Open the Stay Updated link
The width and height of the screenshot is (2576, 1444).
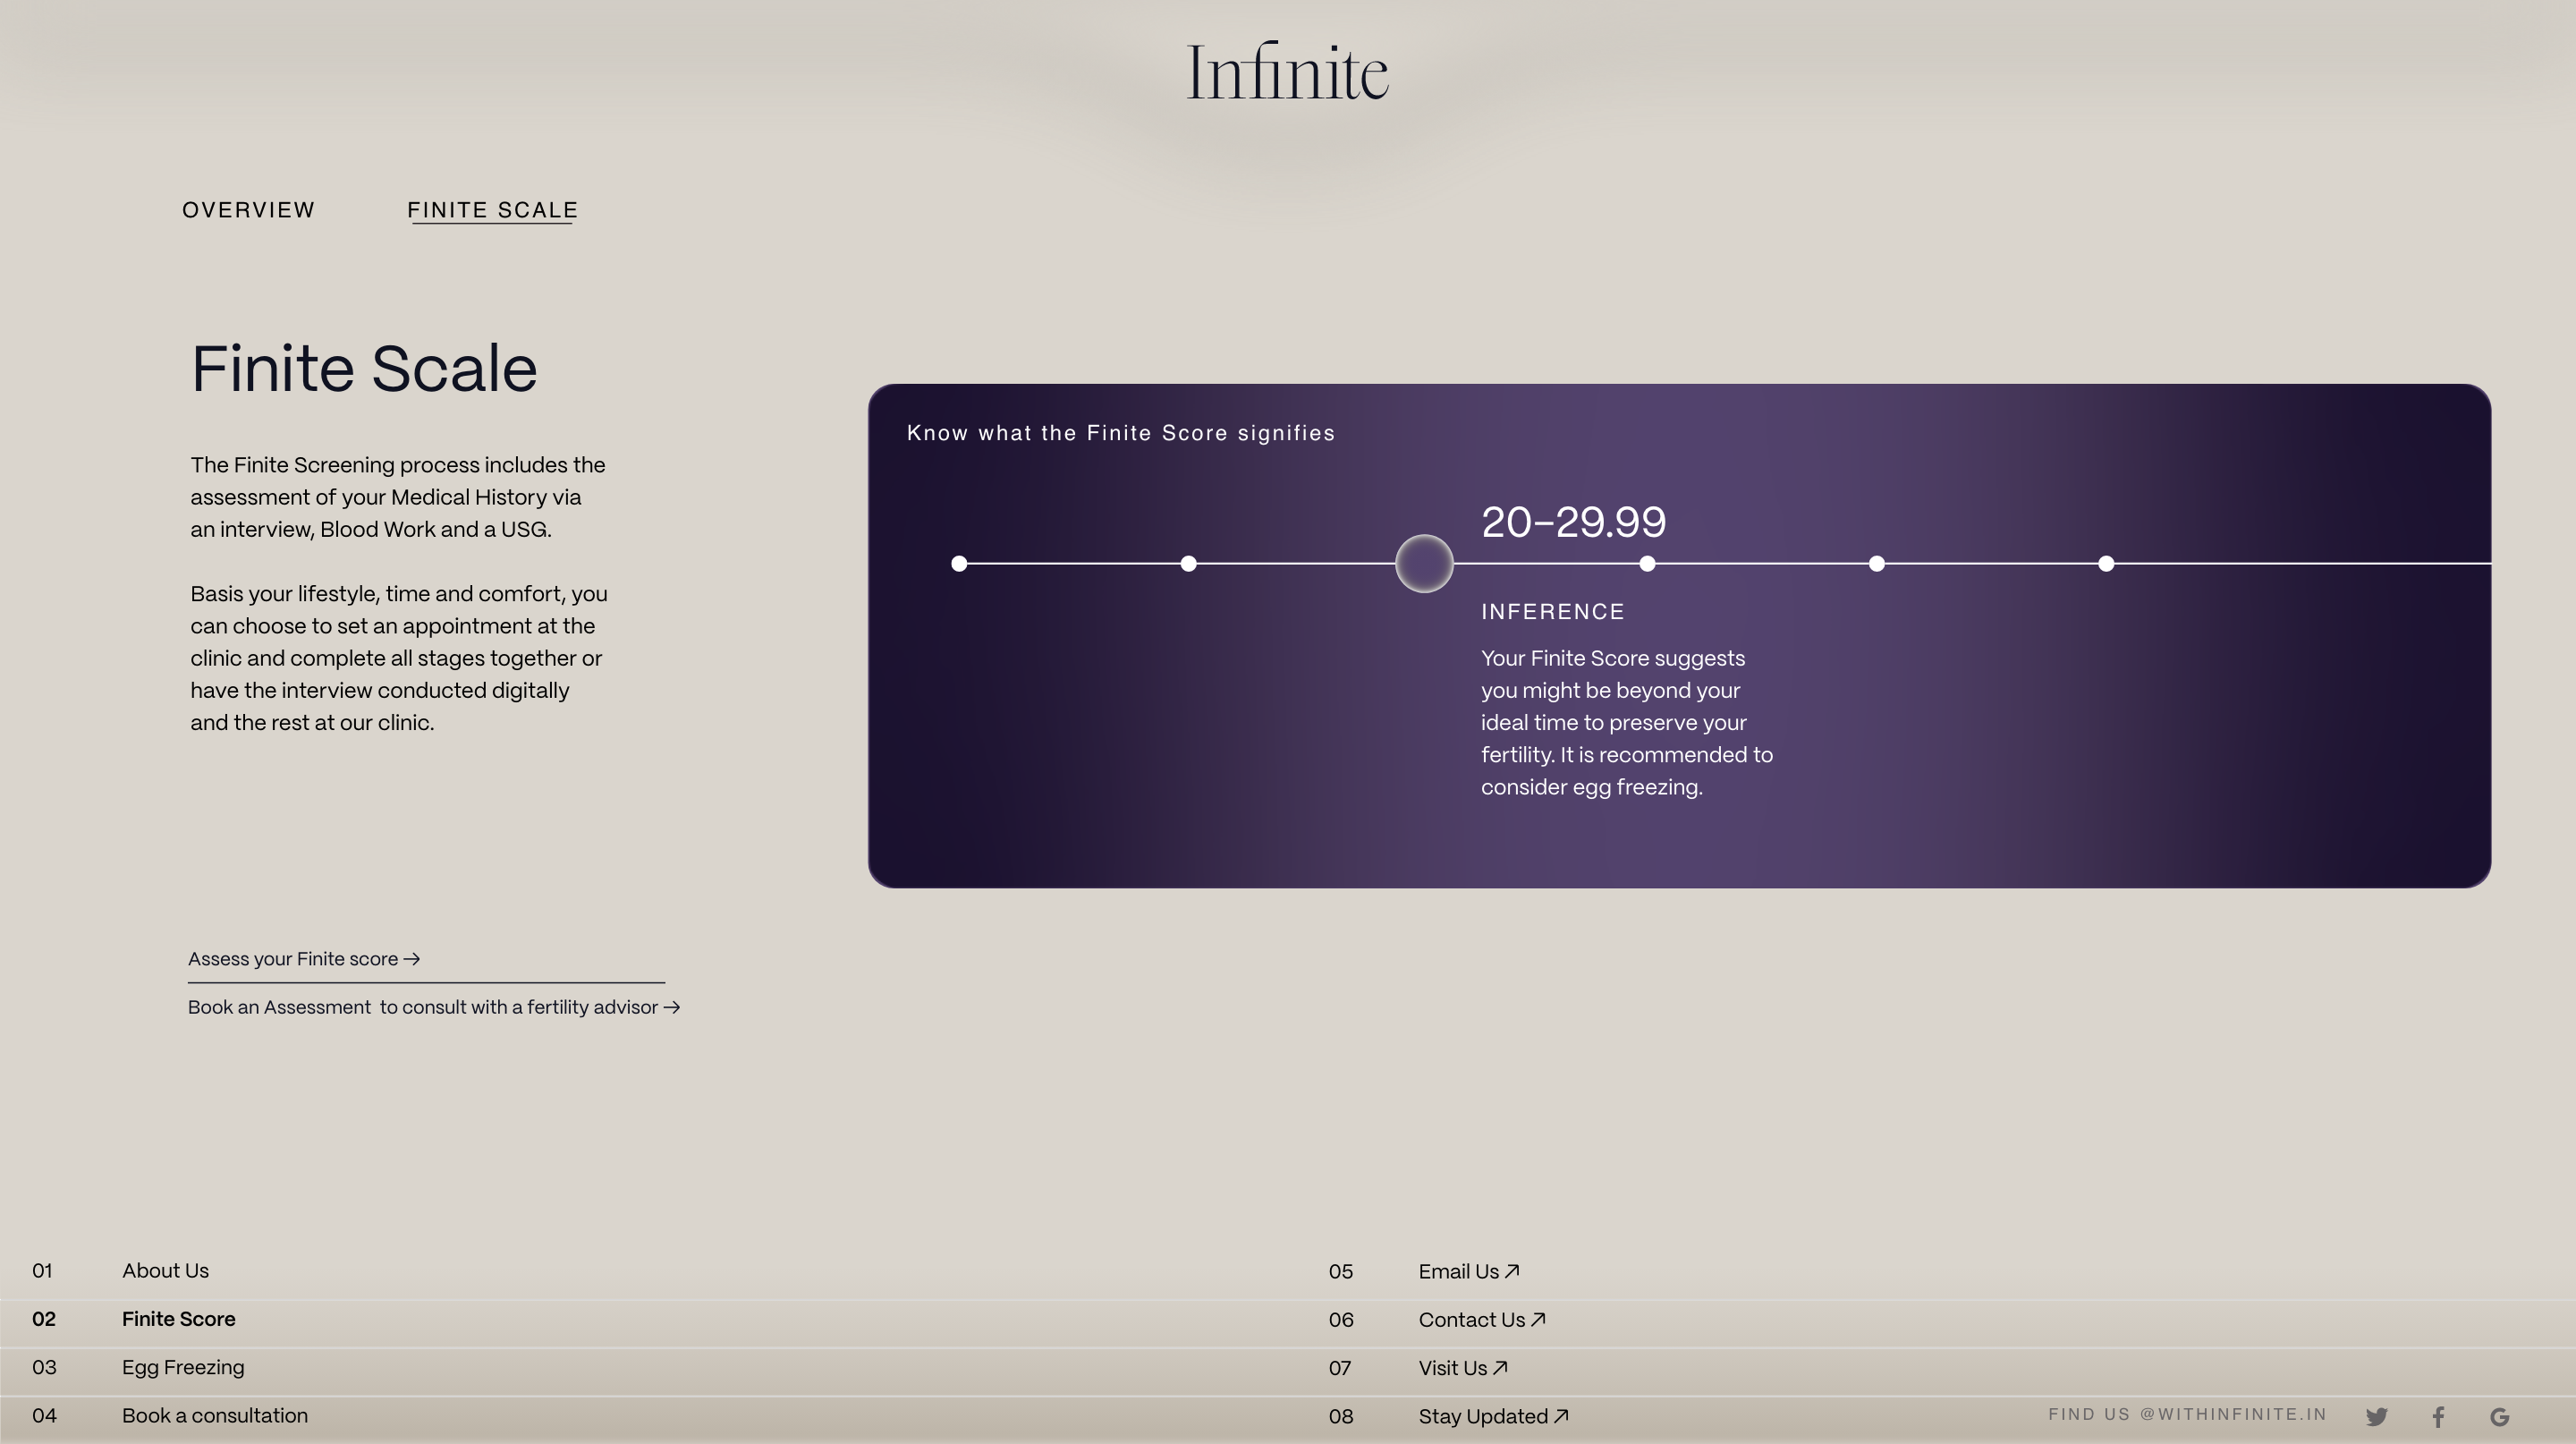coord(1493,1417)
